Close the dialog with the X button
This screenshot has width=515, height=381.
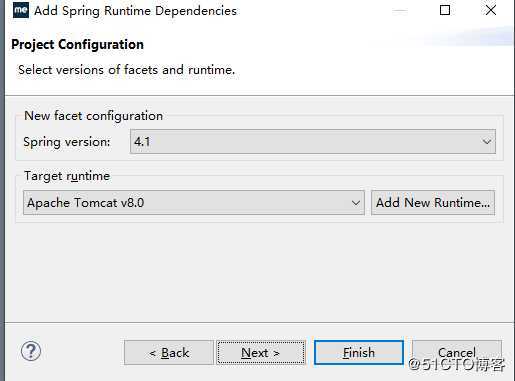tap(491, 10)
